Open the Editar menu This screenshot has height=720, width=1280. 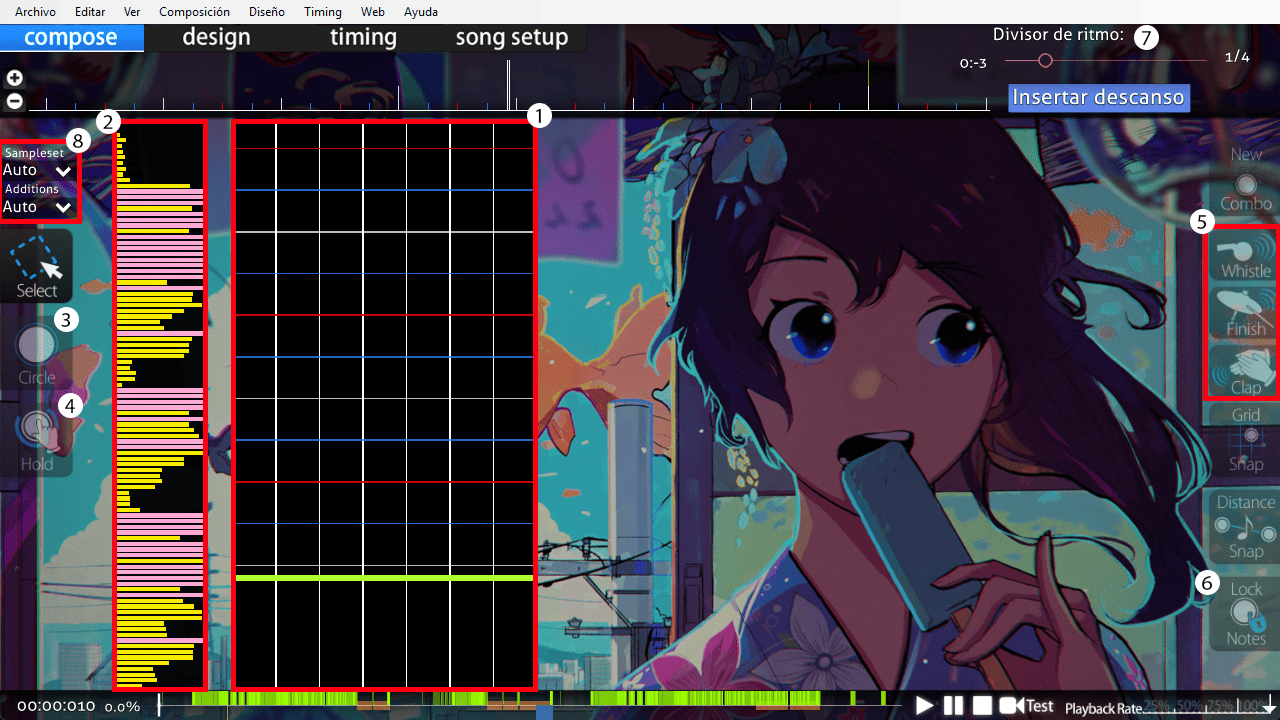click(x=90, y=12)
